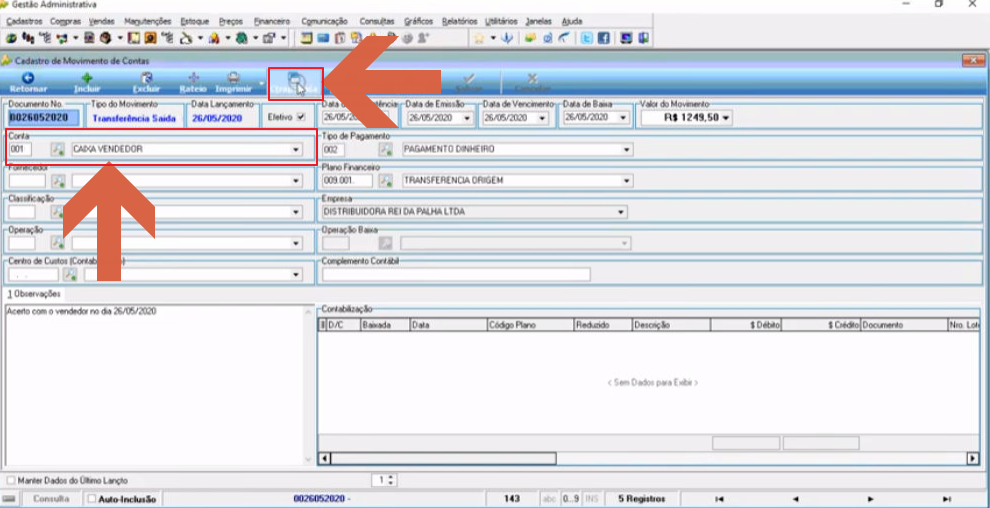The height and width of the screenshot is (508, 990).
Task: Expand the Empresa dropdown arrow
Action: tap(621, 212)
